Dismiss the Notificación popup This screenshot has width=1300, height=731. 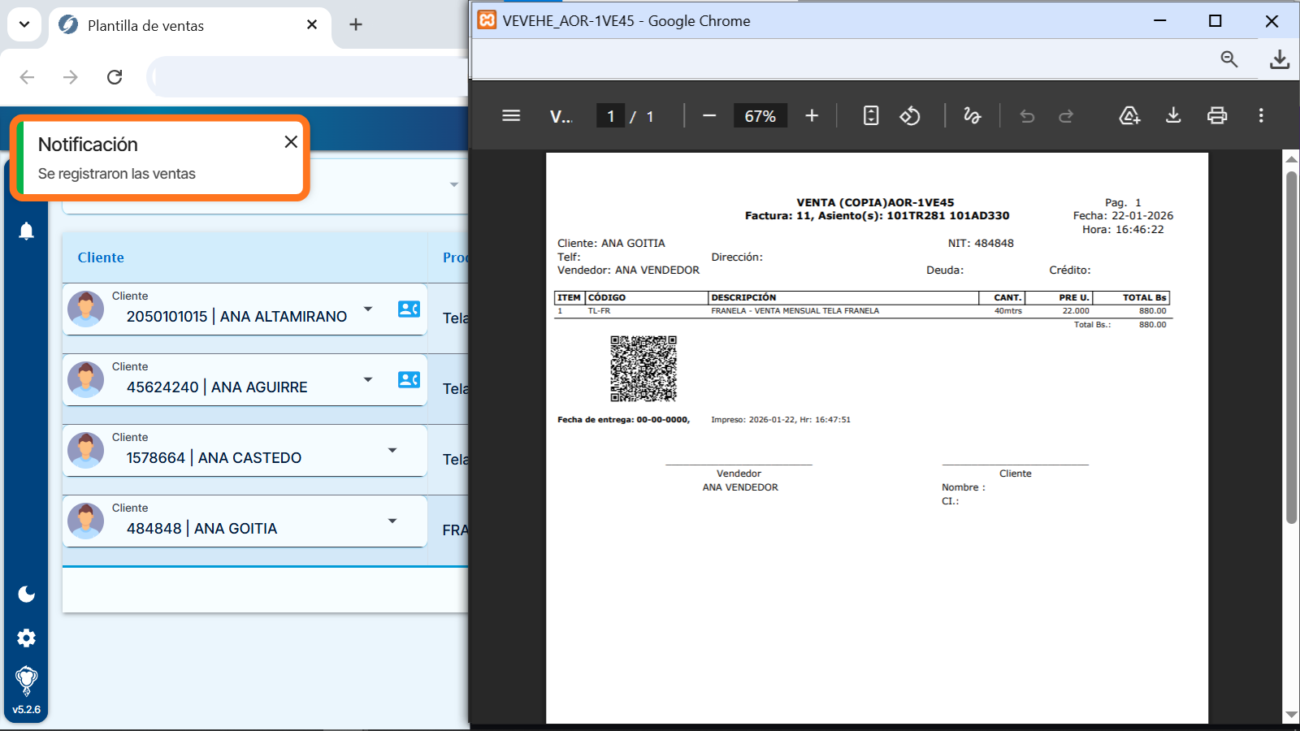click(291, 142)
